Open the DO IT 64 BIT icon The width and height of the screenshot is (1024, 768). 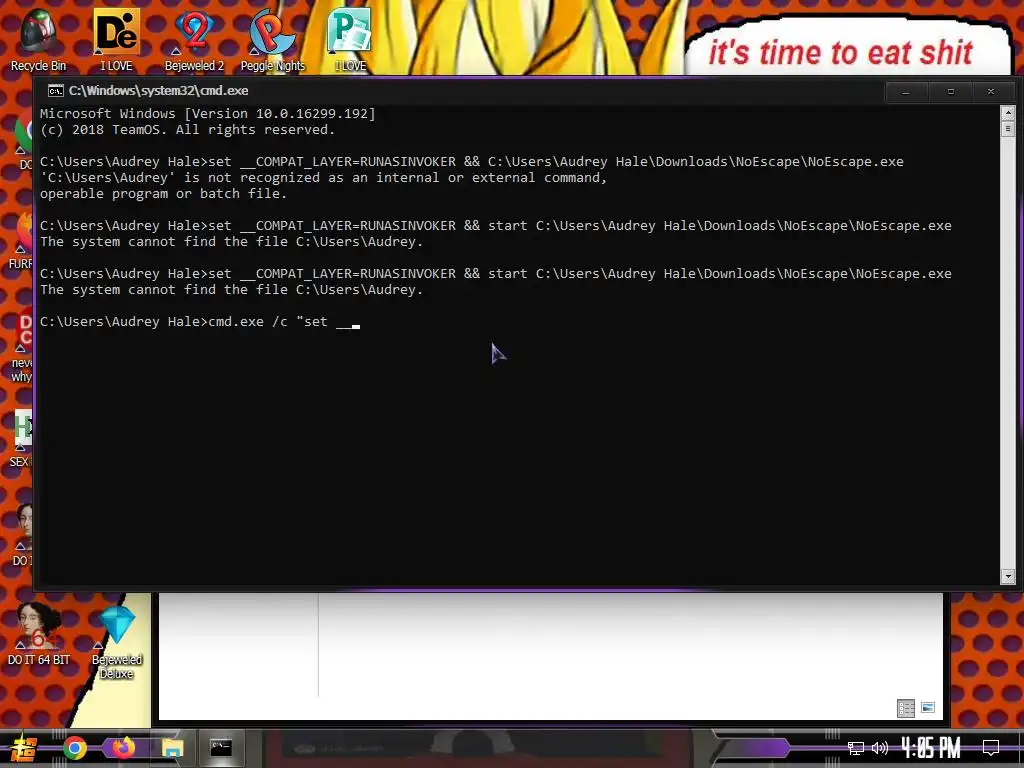tap(38, 633)
